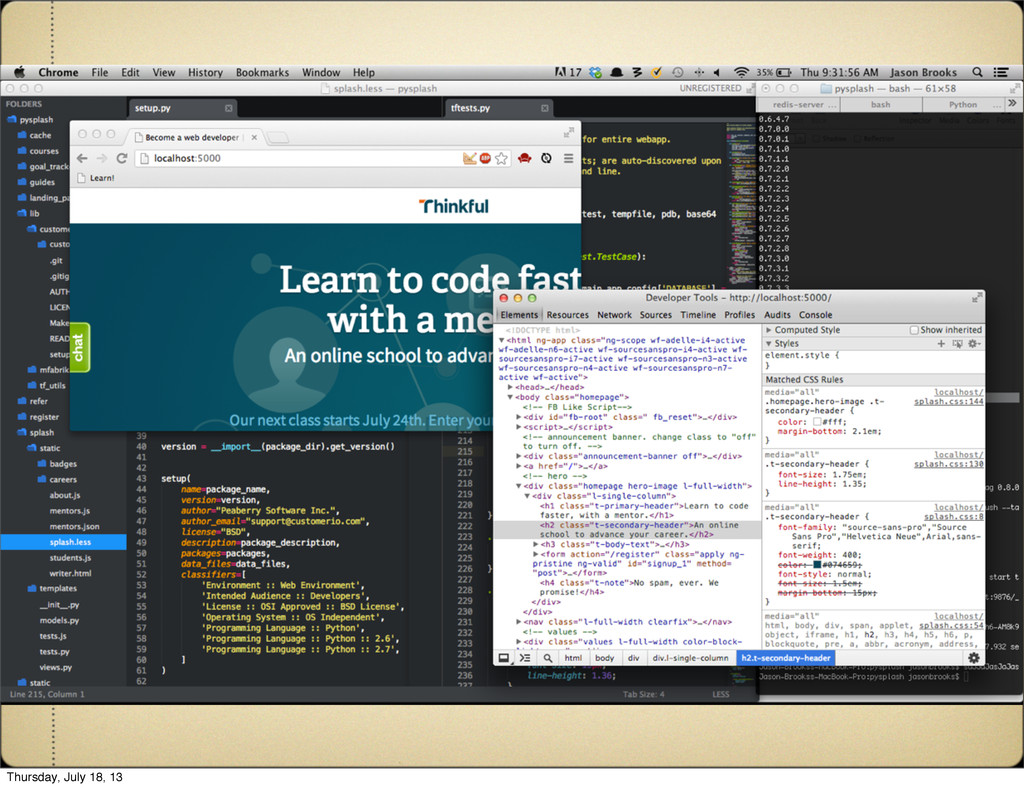The width and height of the screenshot is (1024, 788).
Task: Expand the head element node
Action: (x=510, y=387)
